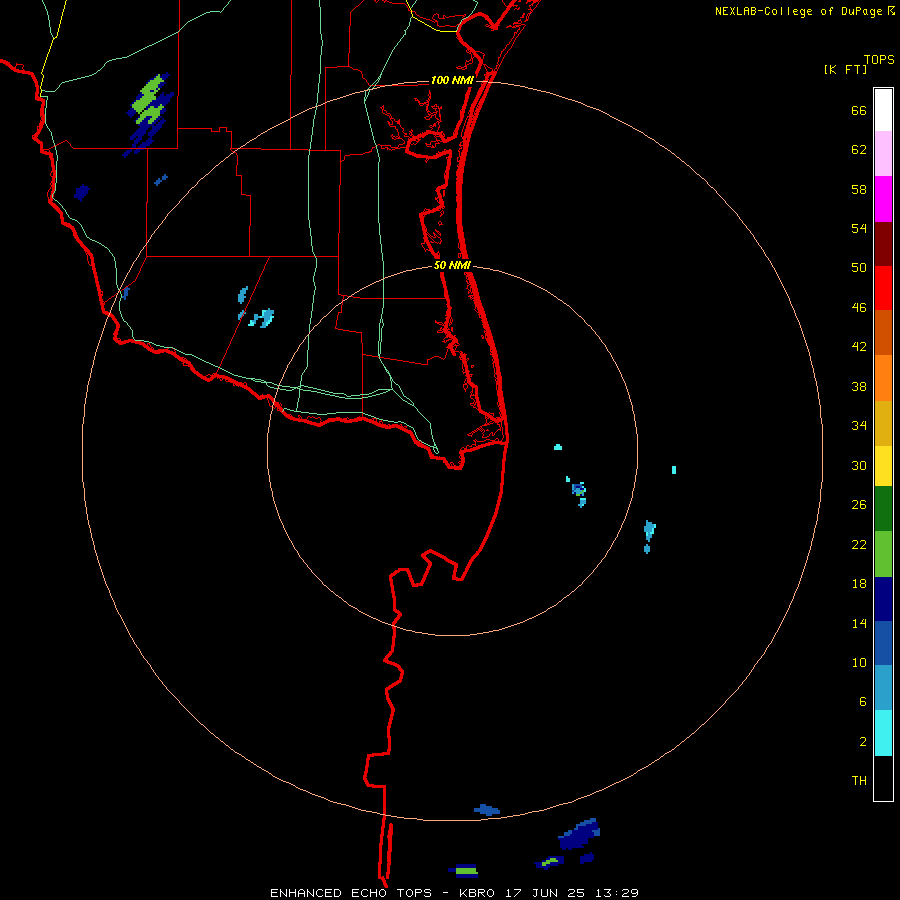Pick the light green legend swatch
The height and width of the screenshot is (900, 900).
883,554
